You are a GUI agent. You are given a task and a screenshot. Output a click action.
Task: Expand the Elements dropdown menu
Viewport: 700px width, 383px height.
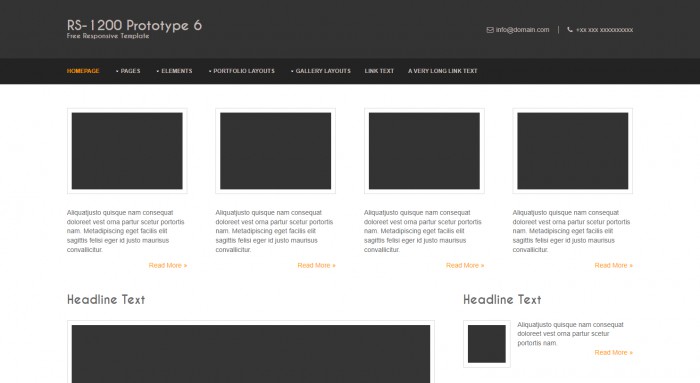[175, 71]
